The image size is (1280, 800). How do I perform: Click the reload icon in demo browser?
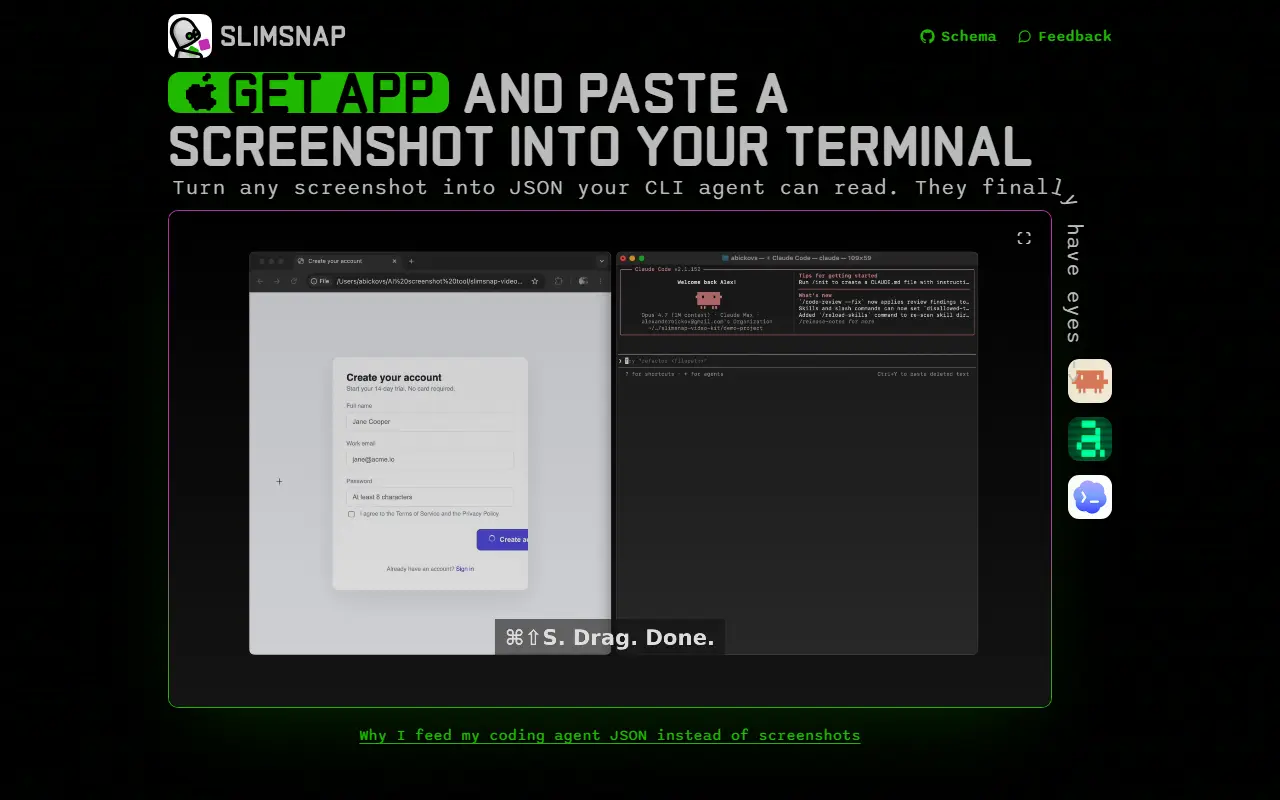[294, 281]
